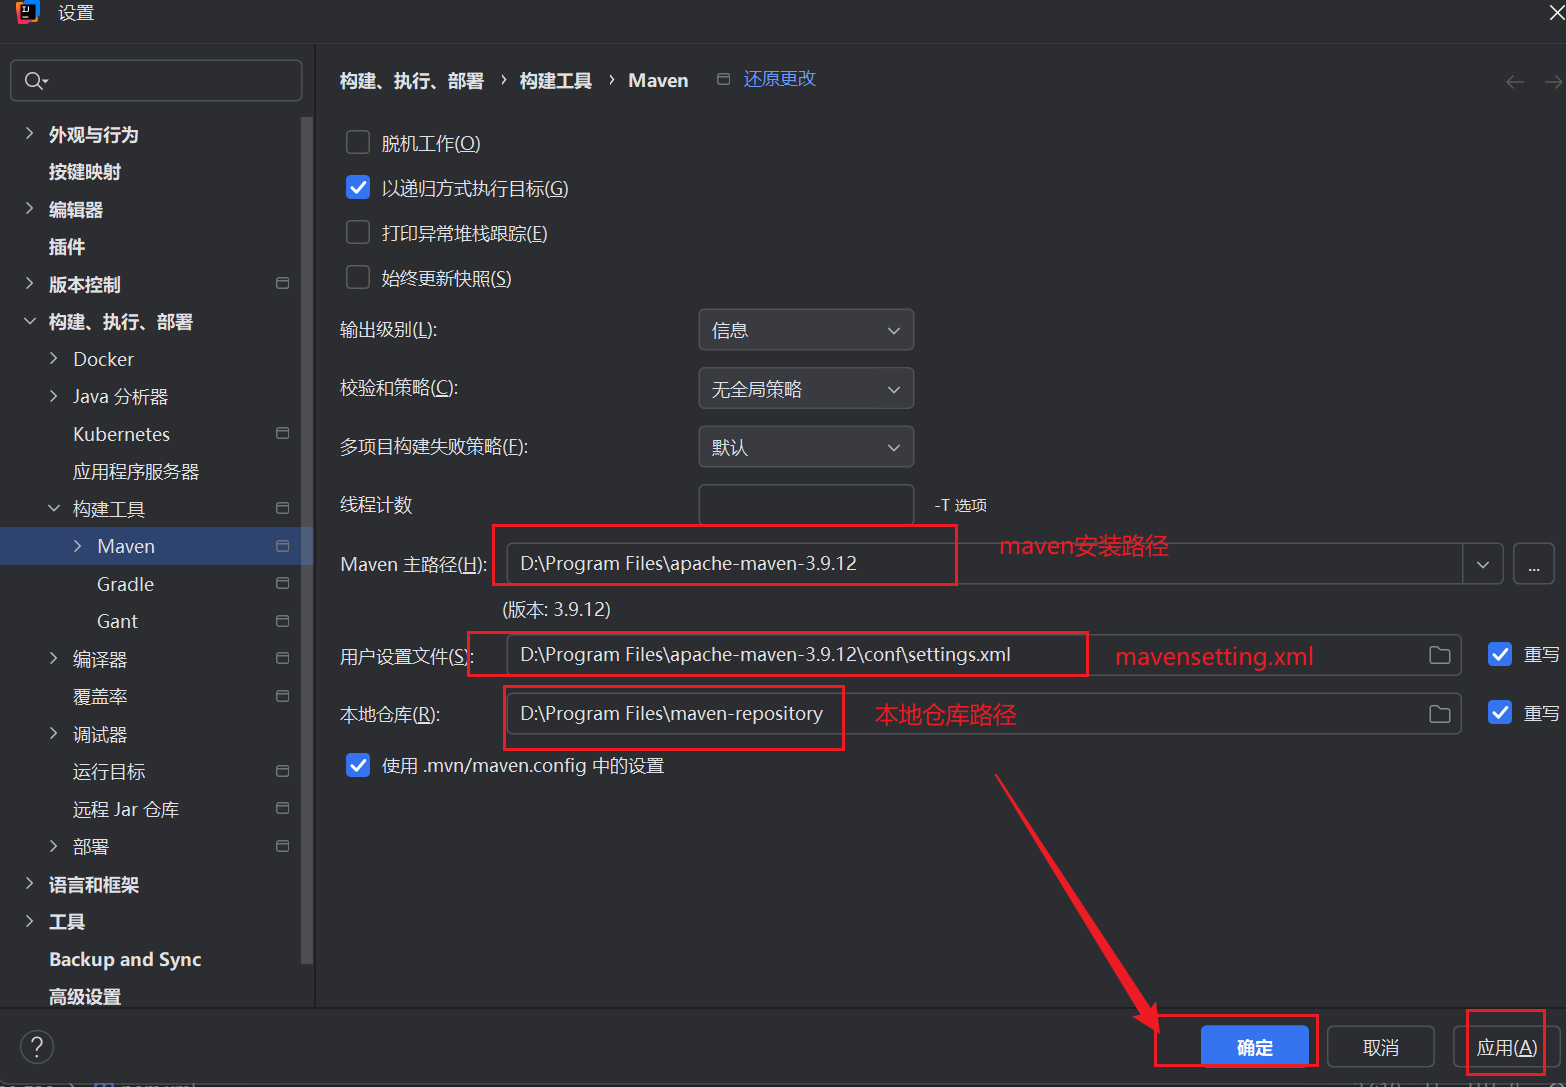Select Gant in settings tree
The height and width of the screenshot is (1087, 1566).
(117, 622)
